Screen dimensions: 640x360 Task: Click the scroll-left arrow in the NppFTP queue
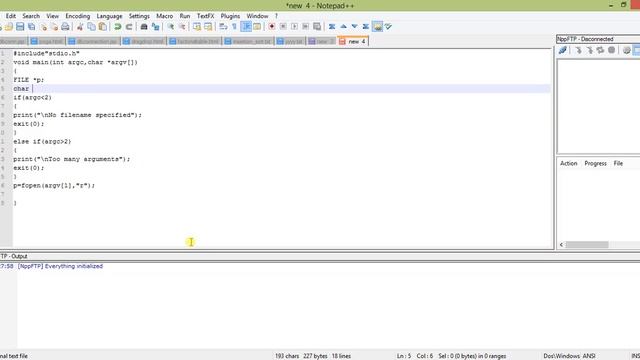click(x=561, y=244)
